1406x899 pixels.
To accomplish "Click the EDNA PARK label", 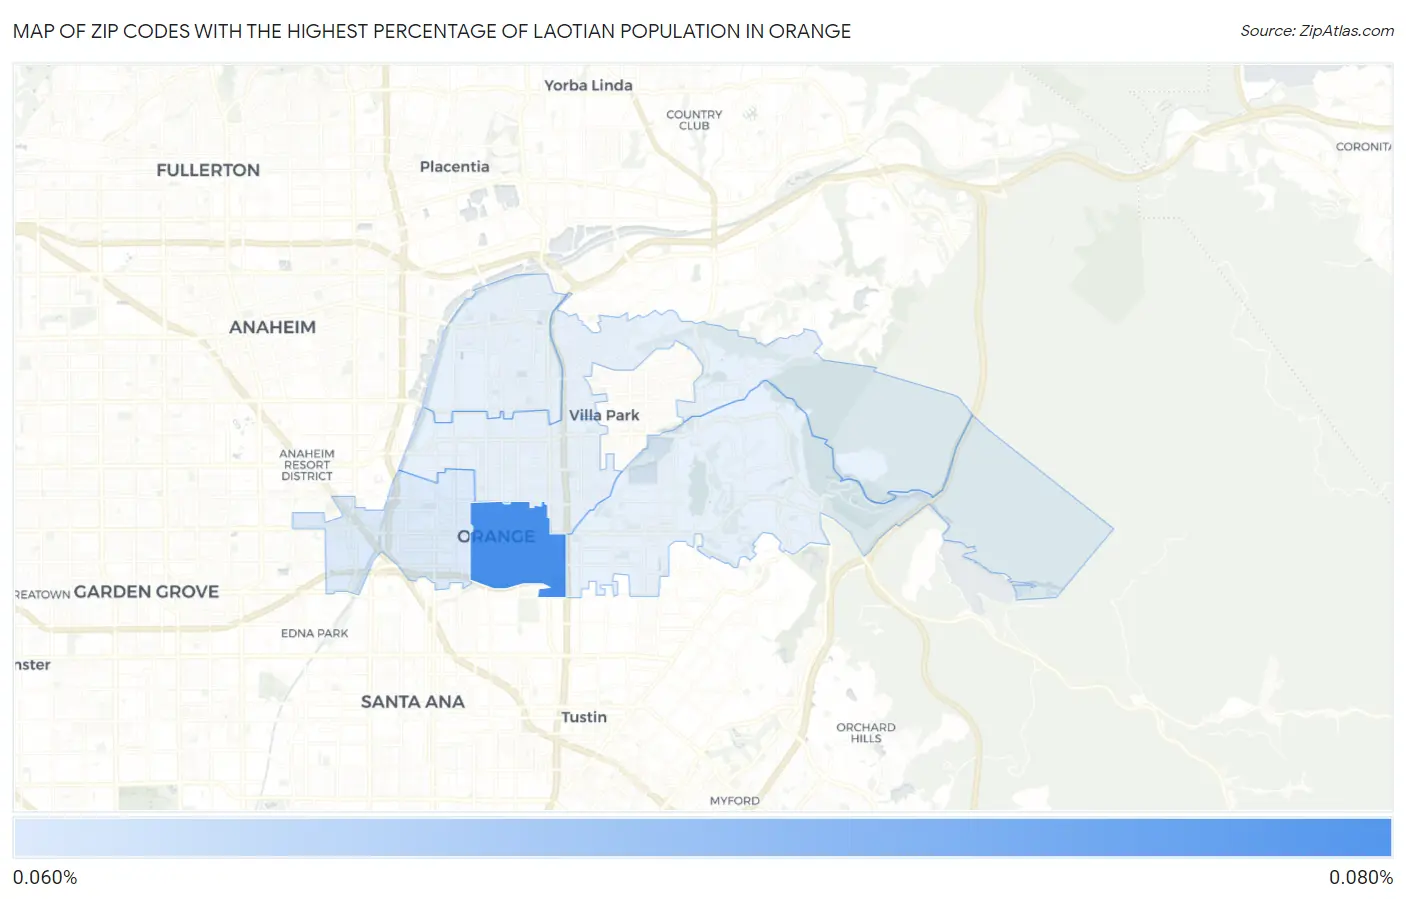I will point(315,633).
